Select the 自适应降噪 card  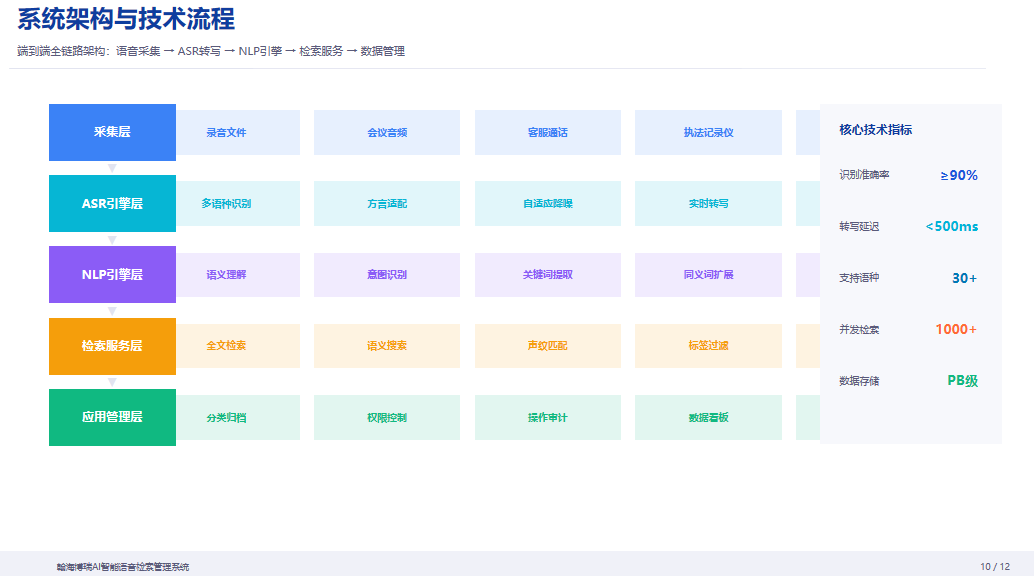(548, 204)
